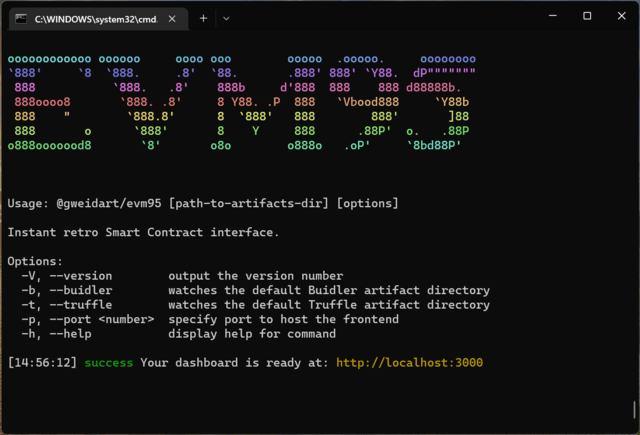Screen dimensions: 640x435
Task: Select the C:\WINDOWS\system32\cmd.exe tab
Action: [x=95, y=18]
